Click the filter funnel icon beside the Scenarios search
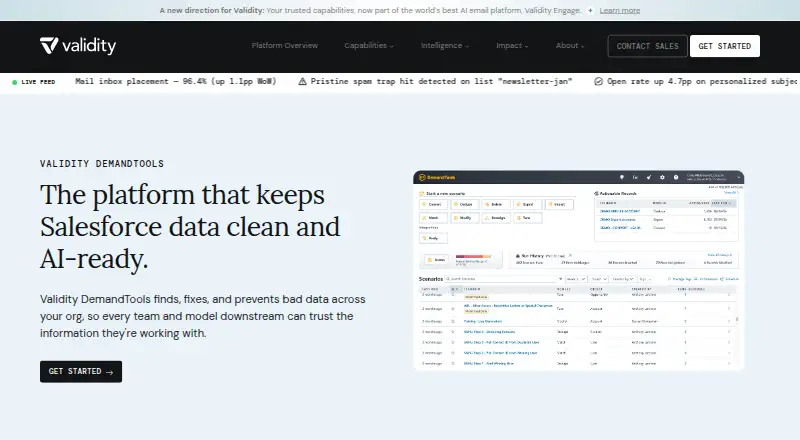Screen dimensions: 800x440 pyautogui.click(x=561, y=279)
